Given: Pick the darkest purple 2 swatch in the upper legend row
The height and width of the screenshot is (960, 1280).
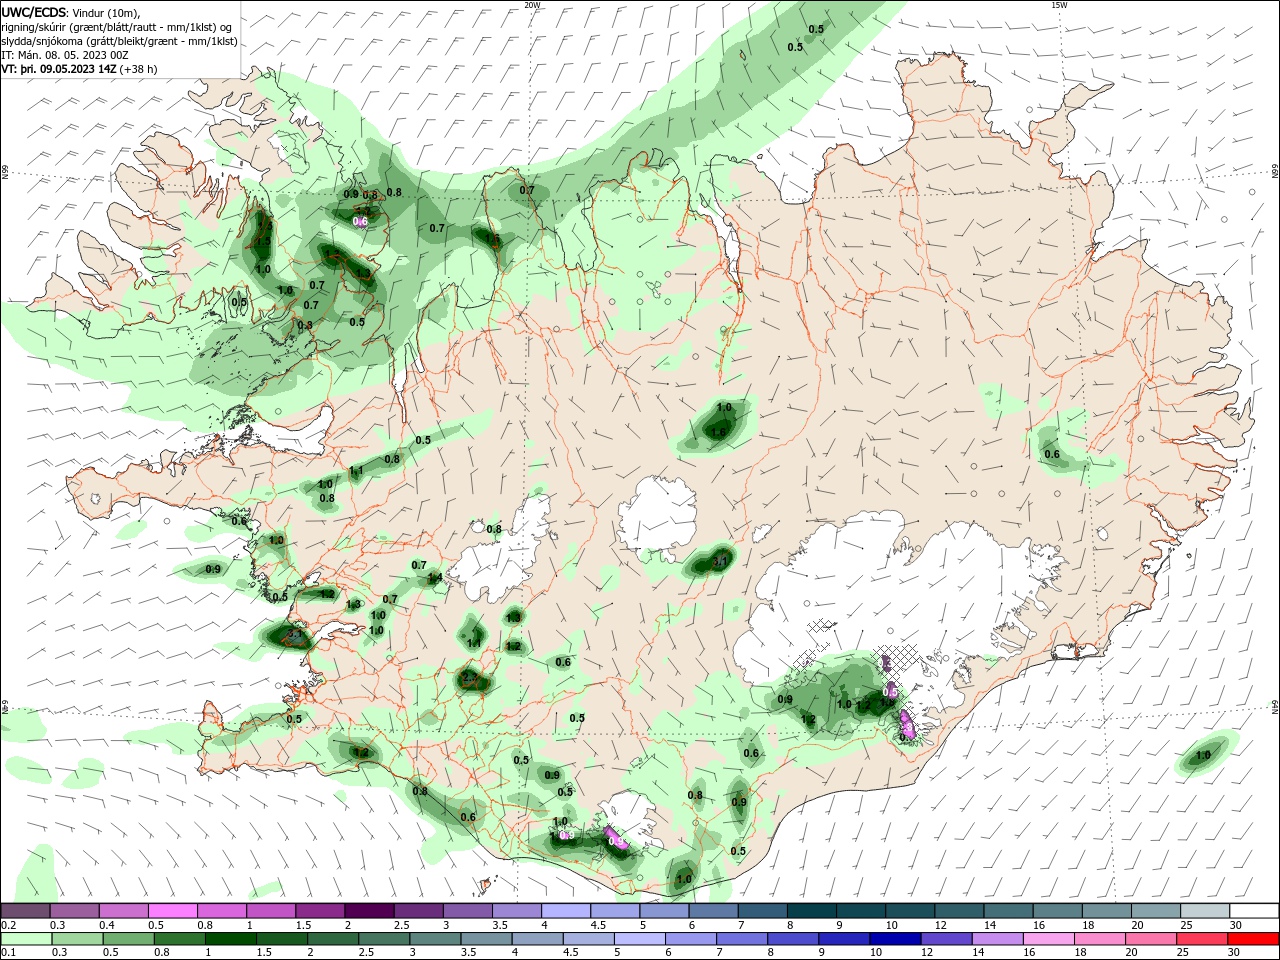Looking at the screenshot, I should coord(369,911).
